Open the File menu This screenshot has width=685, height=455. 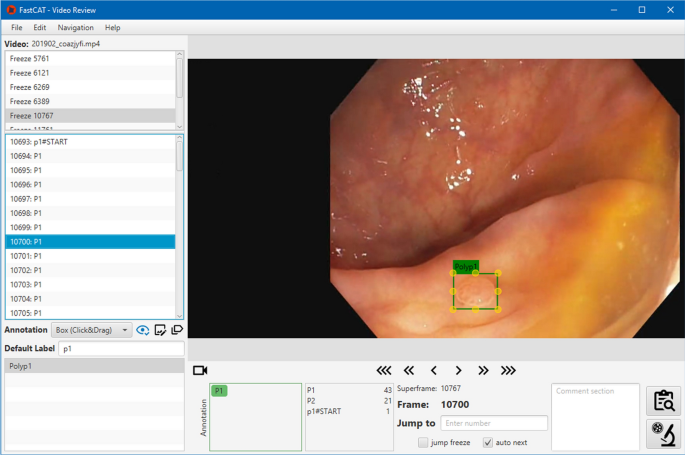pos(17,28)
